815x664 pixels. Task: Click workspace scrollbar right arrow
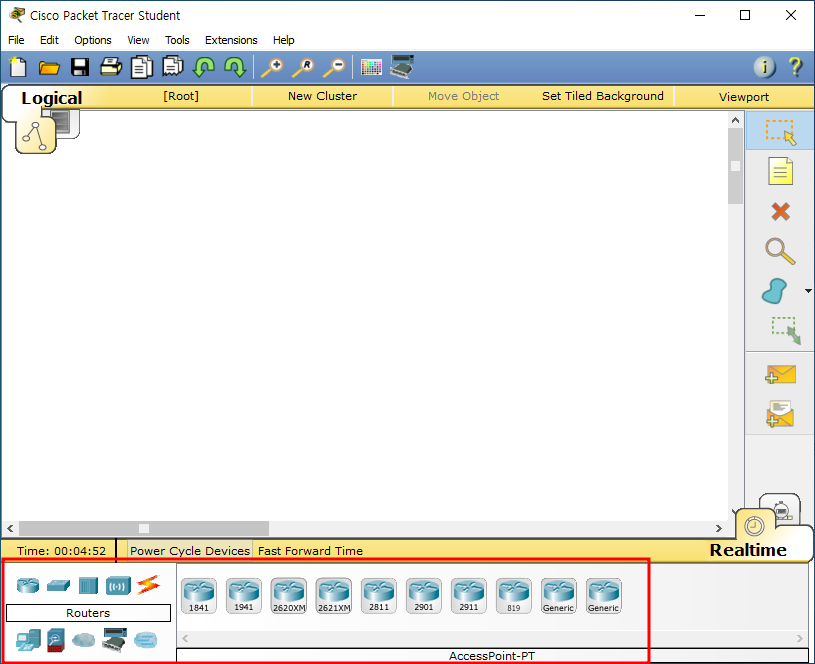coord(719,528)
